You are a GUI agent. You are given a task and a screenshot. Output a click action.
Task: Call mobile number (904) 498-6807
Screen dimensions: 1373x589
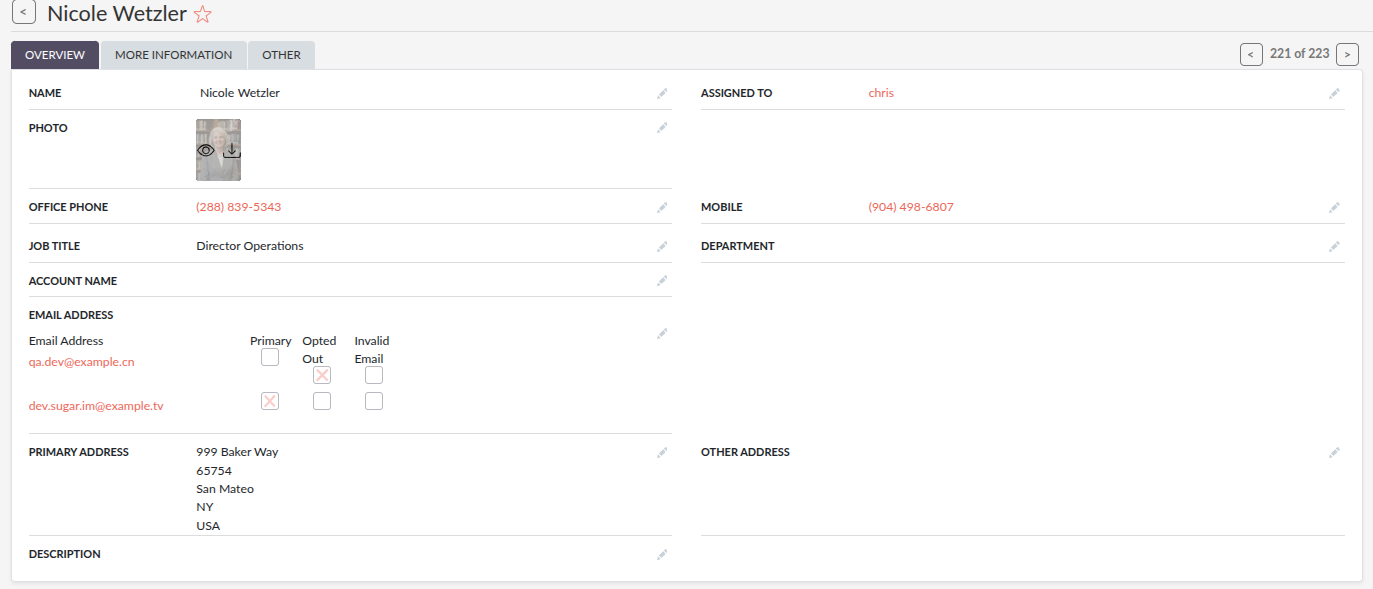coord(911,207)
